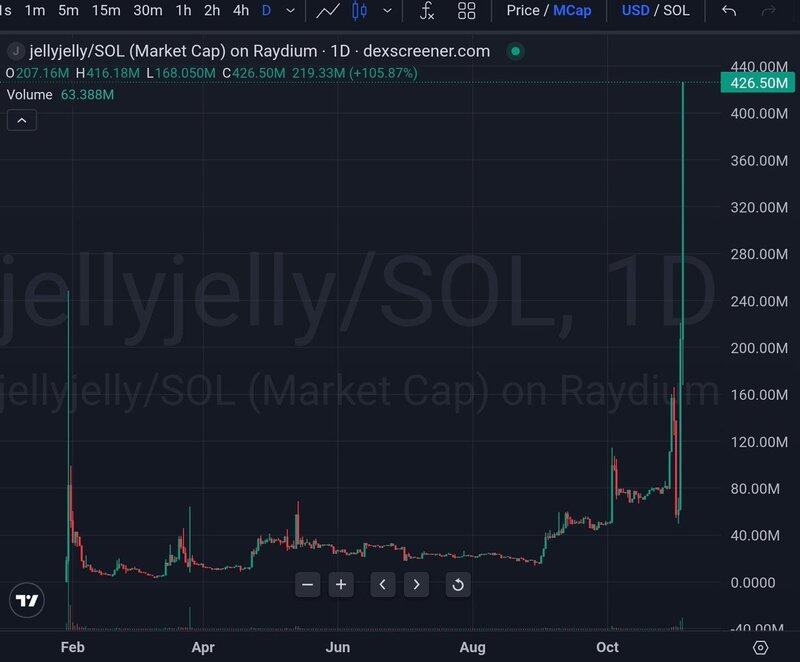Select the 1h timeframe

183,11
